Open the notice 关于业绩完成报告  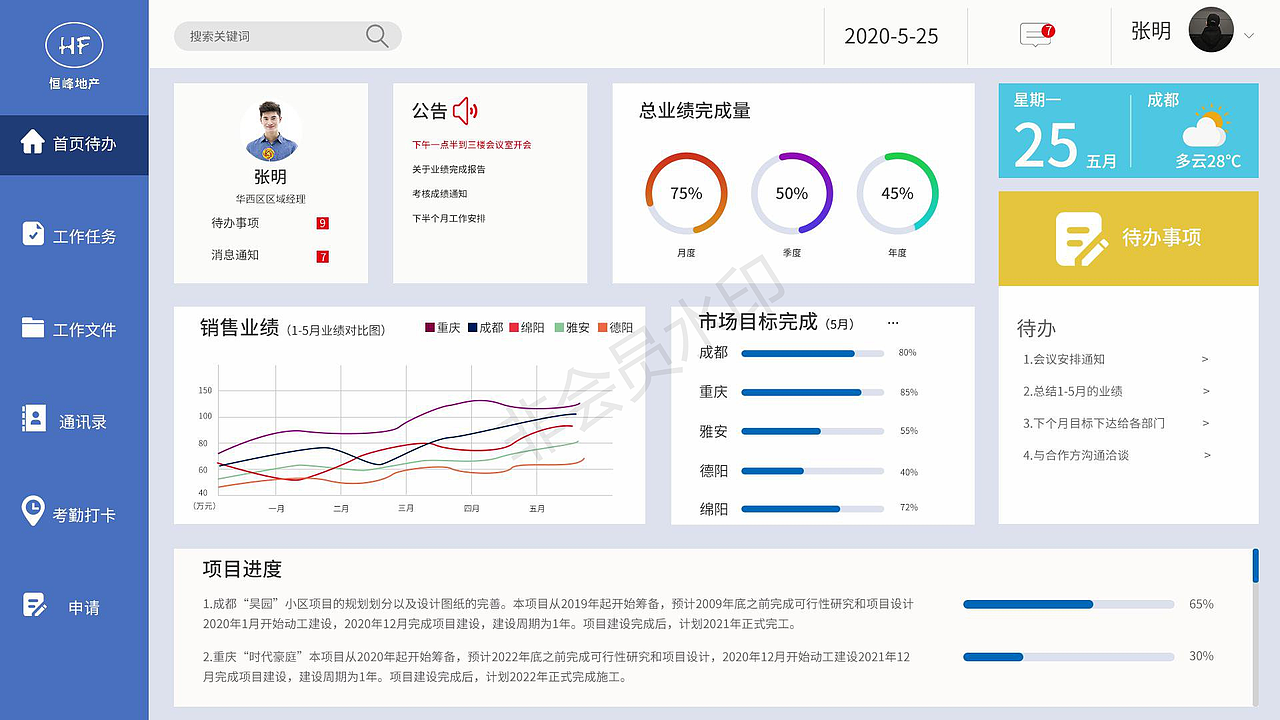tap(448, 170)
